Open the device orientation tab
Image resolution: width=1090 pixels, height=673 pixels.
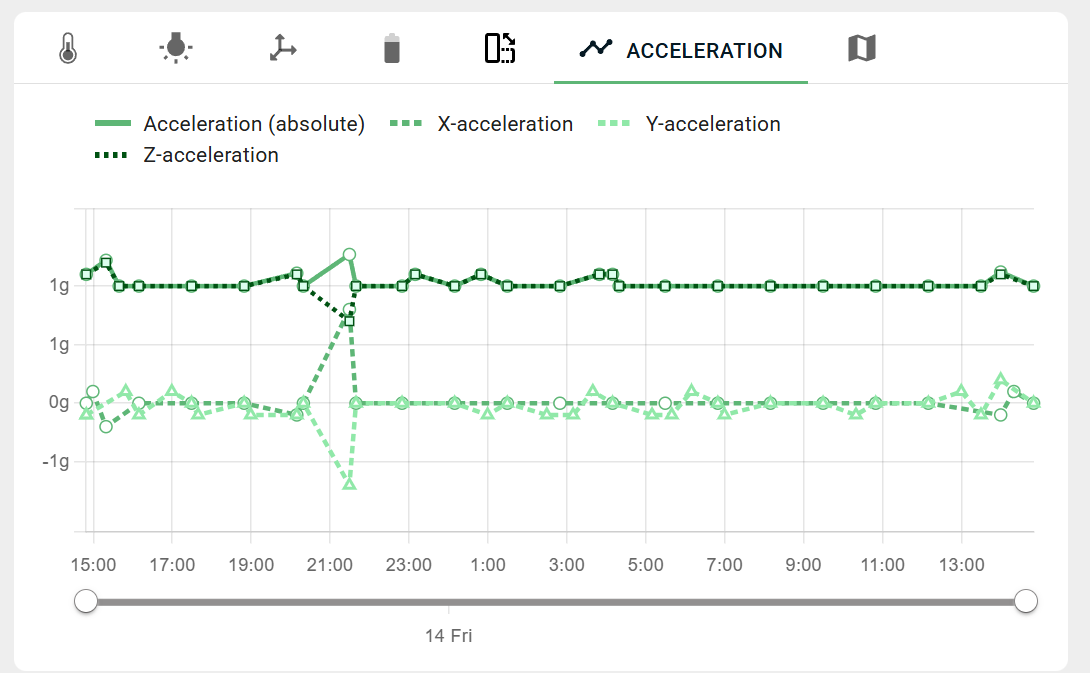point(498,47)
